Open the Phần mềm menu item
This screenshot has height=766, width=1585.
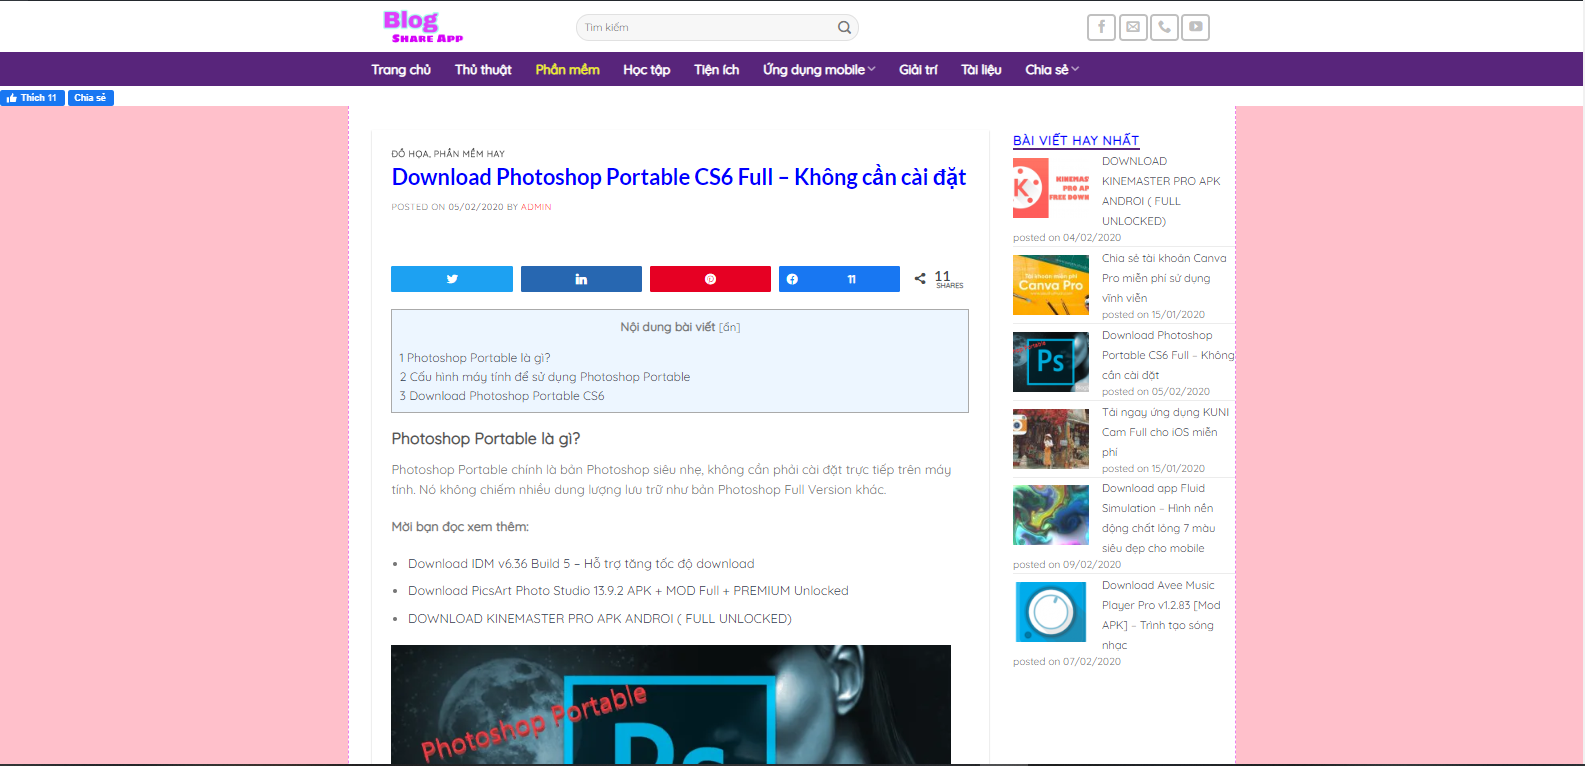567,70
